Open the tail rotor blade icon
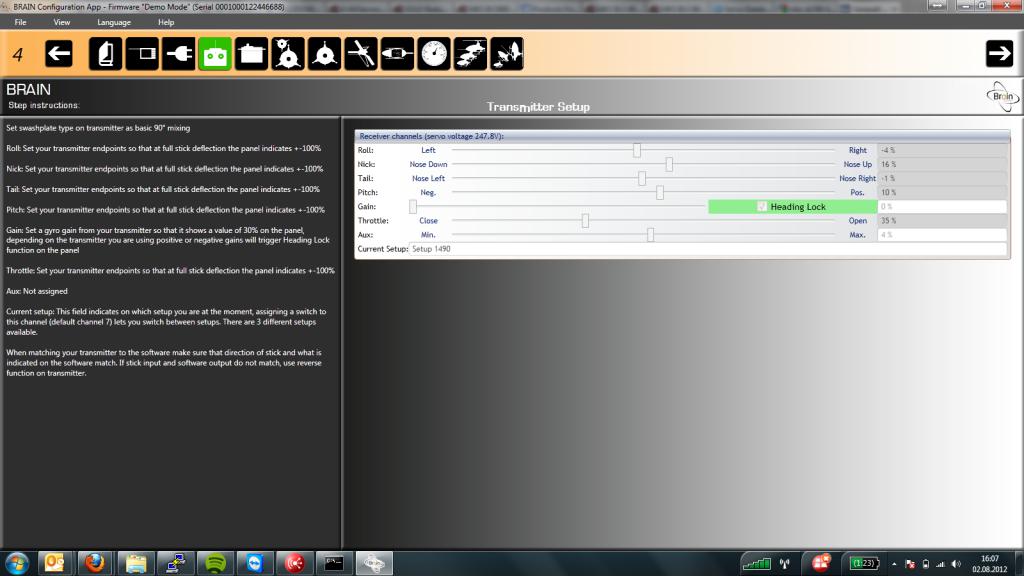Image resolution: width=1024 pixels, height=576 pixels. (360, 54)
